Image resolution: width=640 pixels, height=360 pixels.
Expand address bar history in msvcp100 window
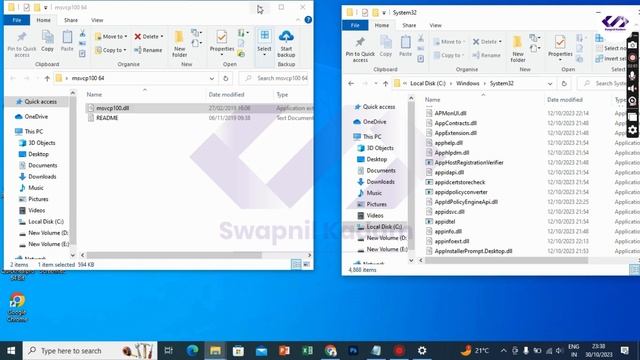[x=212, y=78]
